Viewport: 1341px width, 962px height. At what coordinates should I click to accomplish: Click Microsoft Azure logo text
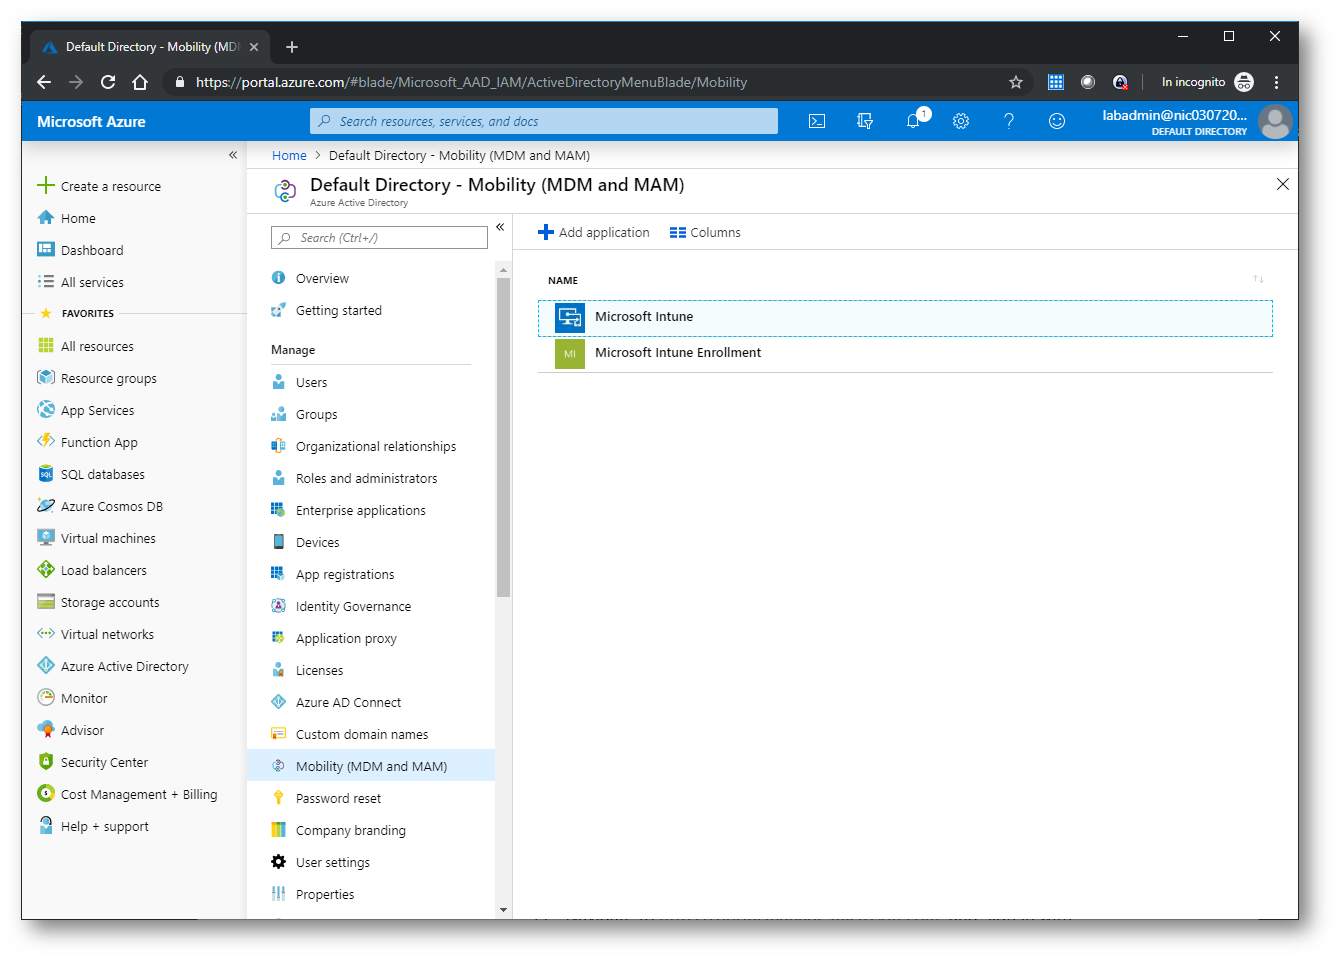click(x=91, y=121)
